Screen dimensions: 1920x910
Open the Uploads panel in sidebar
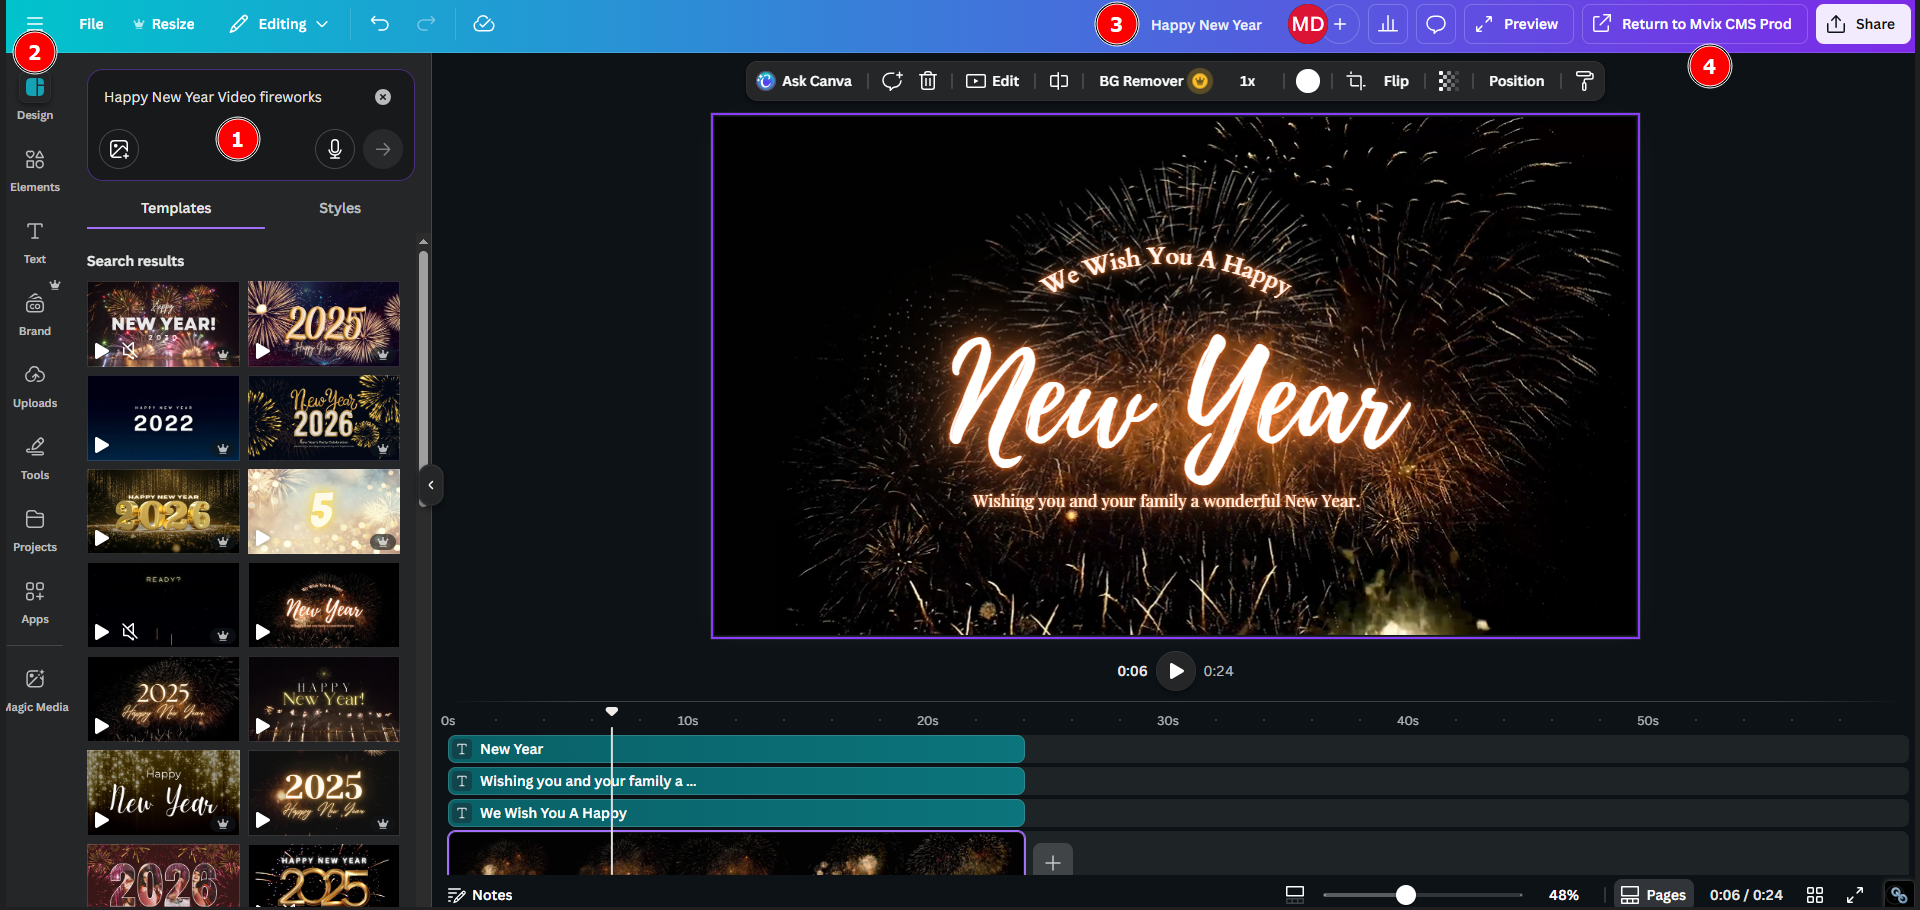(x=35, y=386)
